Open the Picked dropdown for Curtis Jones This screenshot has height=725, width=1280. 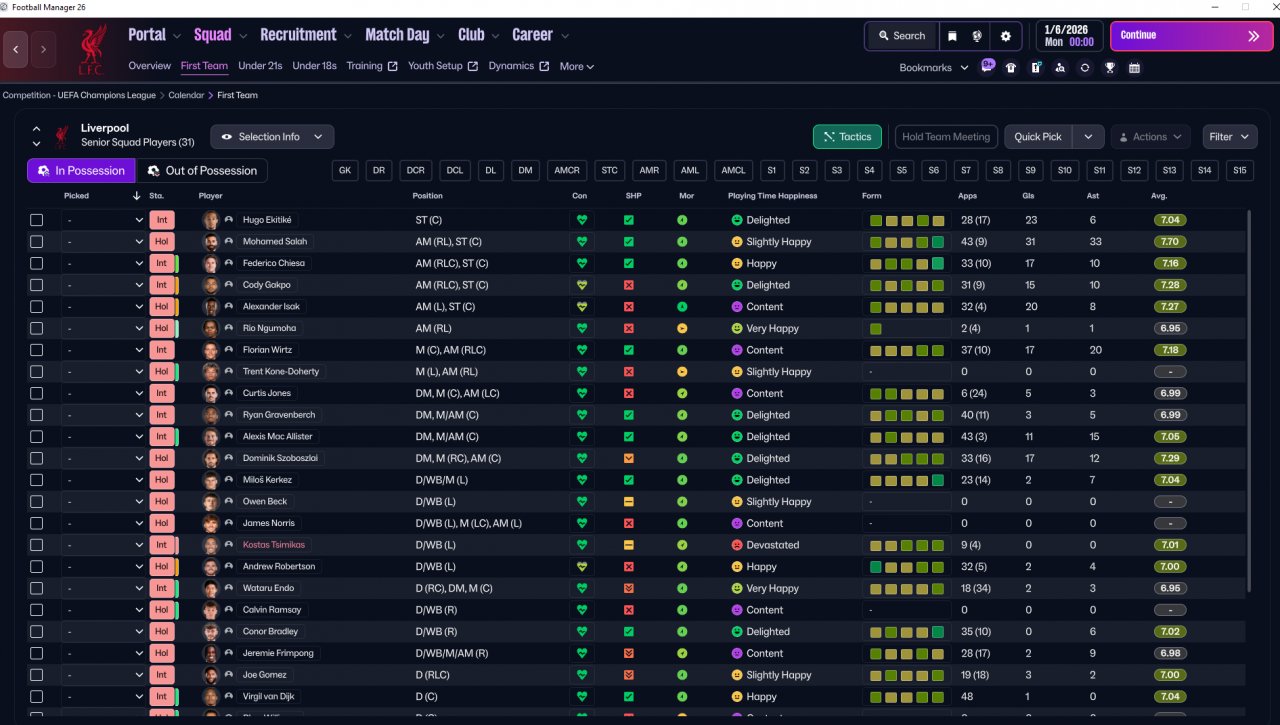coord(105,393)
